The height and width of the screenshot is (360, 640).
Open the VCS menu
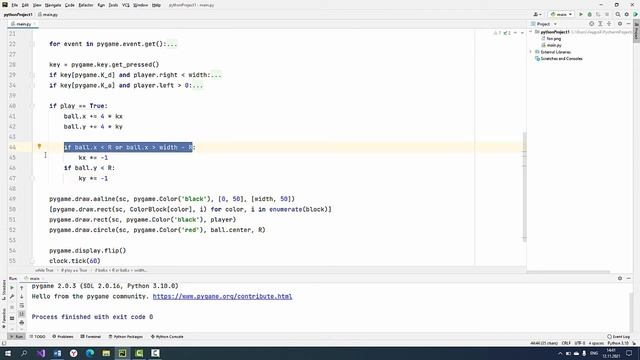tap(126, 5)
